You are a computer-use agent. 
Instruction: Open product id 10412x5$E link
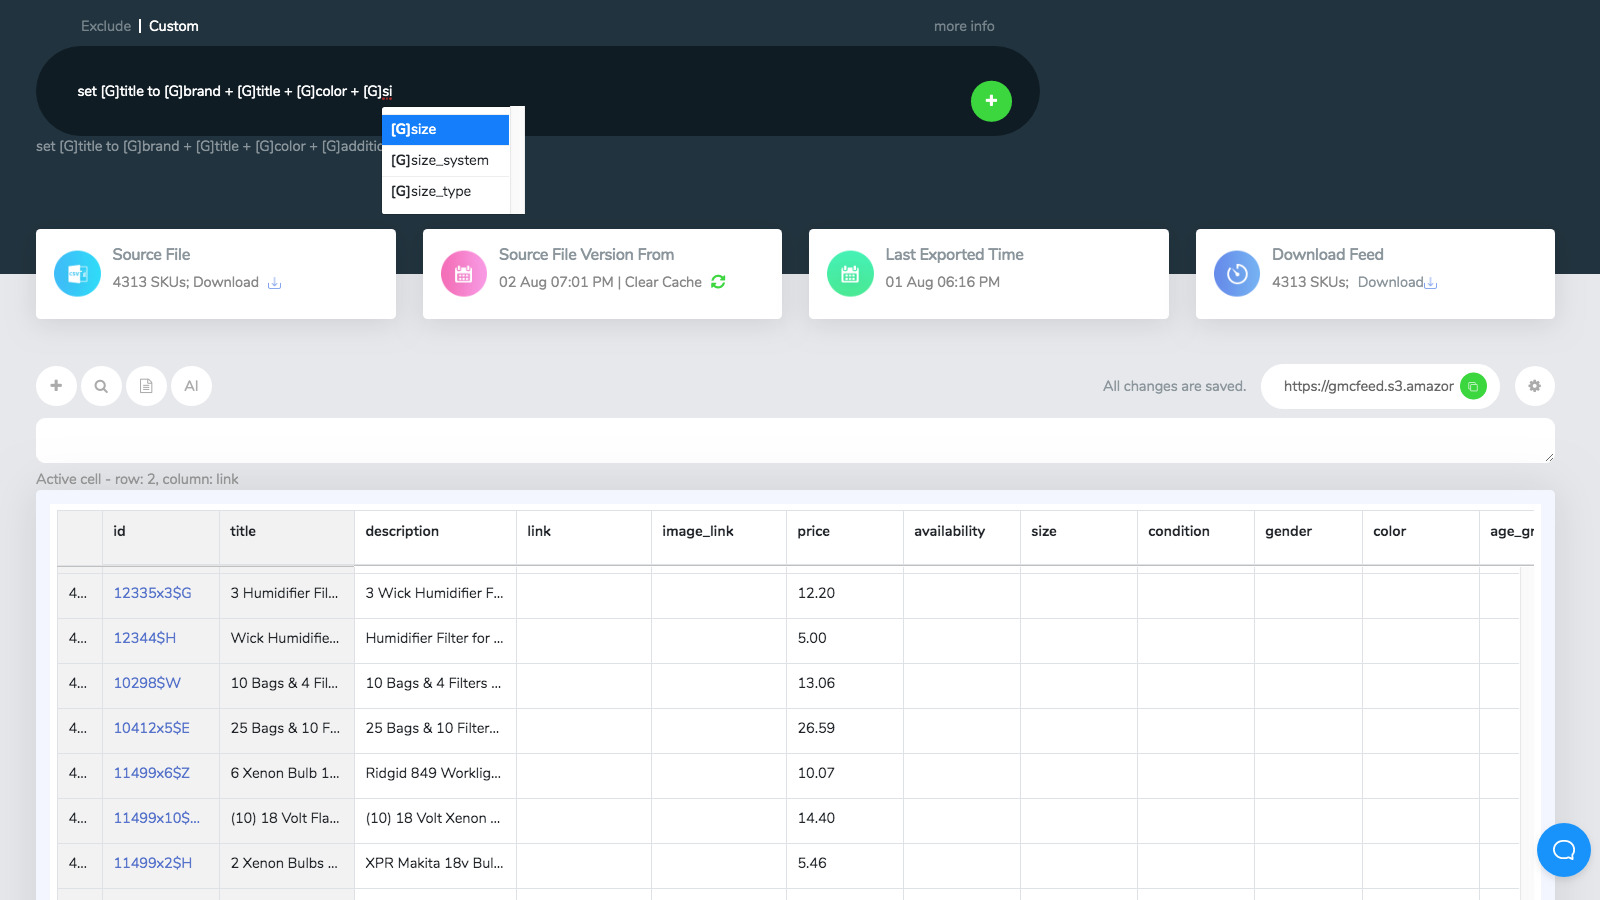(151, 728)
